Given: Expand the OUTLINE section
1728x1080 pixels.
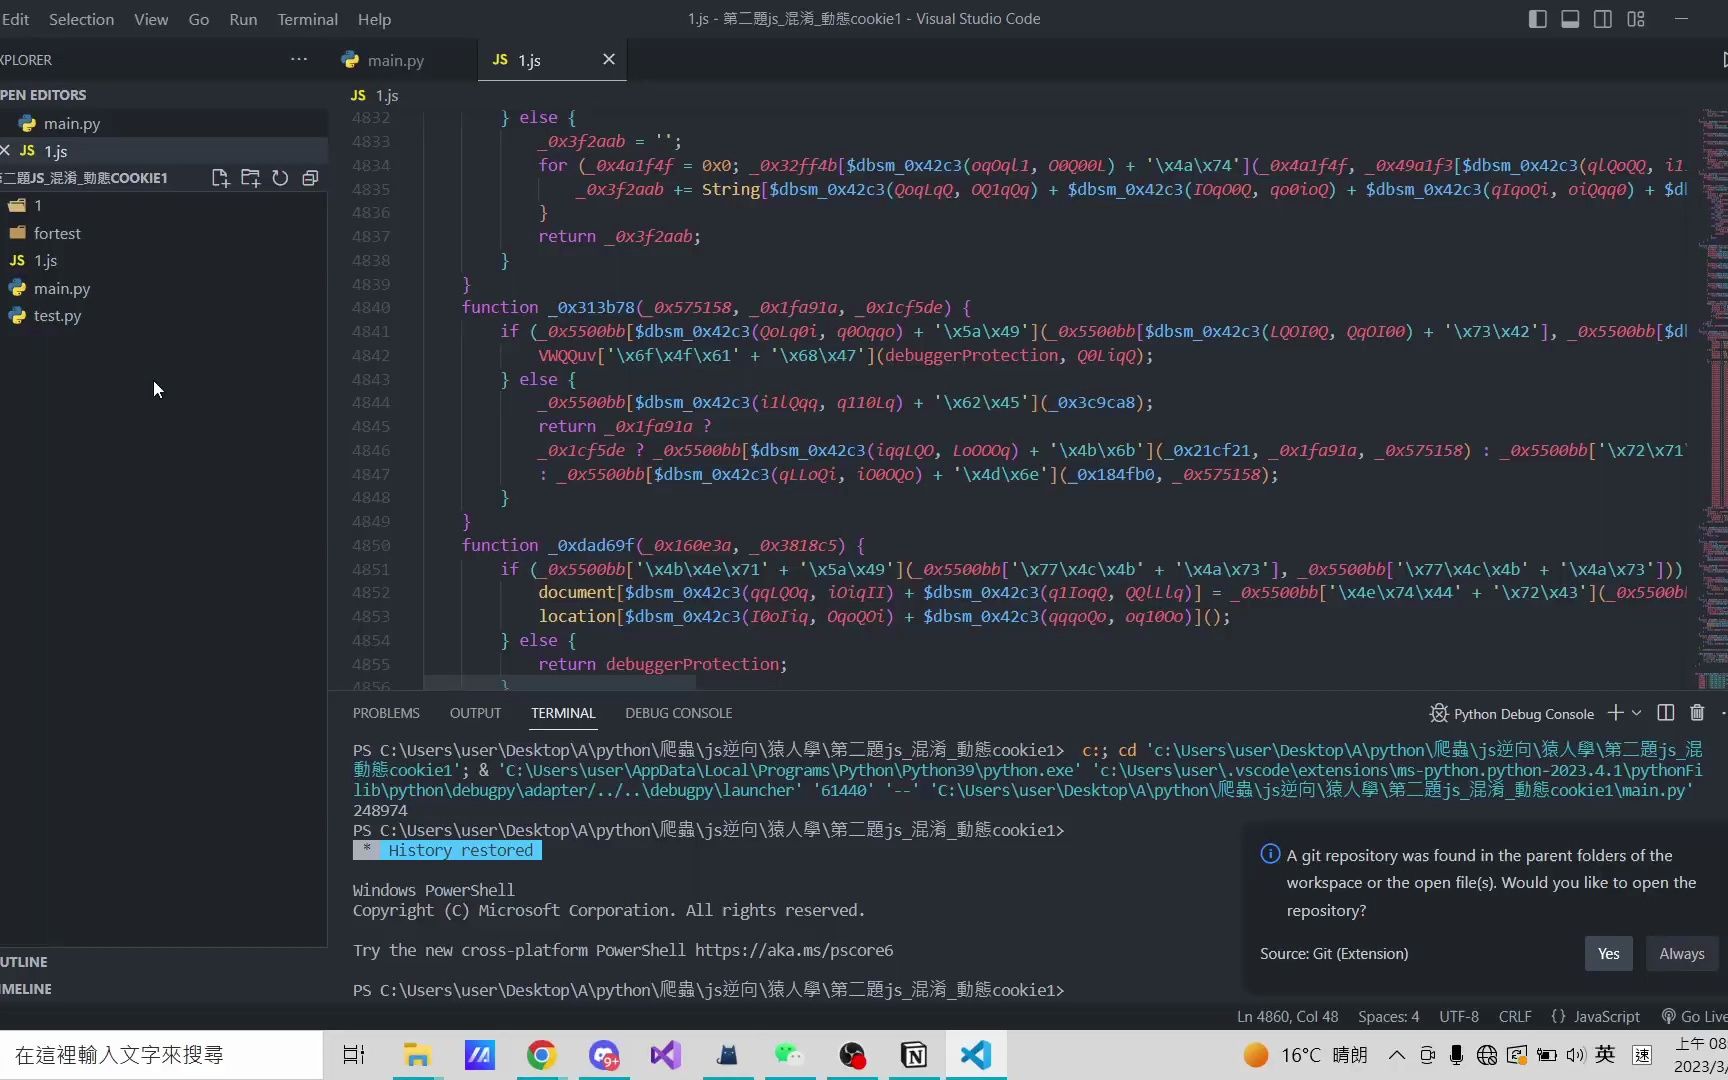Looking at the screenshot, I should click(x=24, y=961).
